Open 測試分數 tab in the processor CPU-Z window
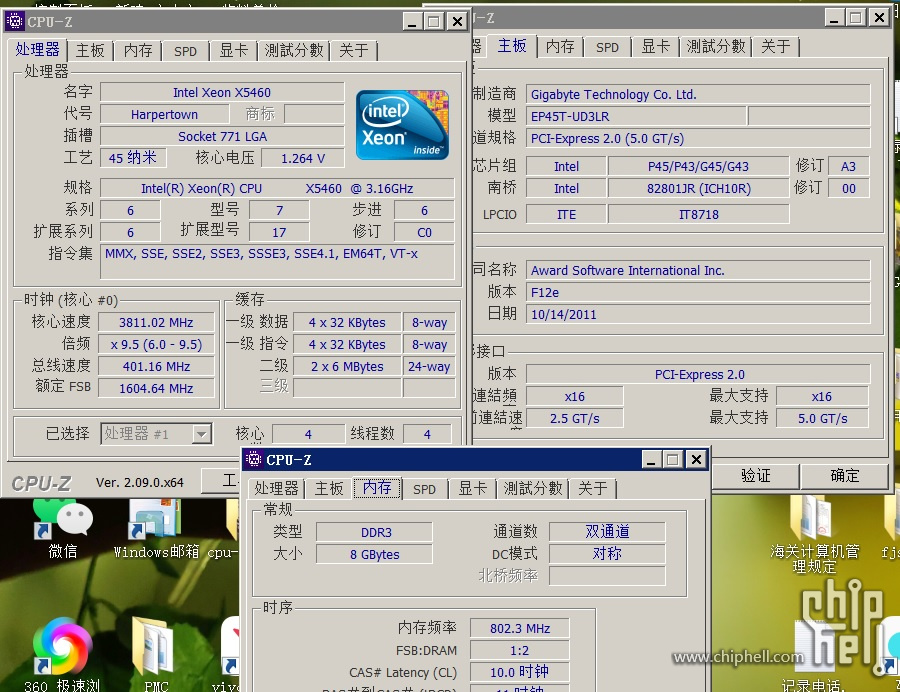 (x=294, y=50)
